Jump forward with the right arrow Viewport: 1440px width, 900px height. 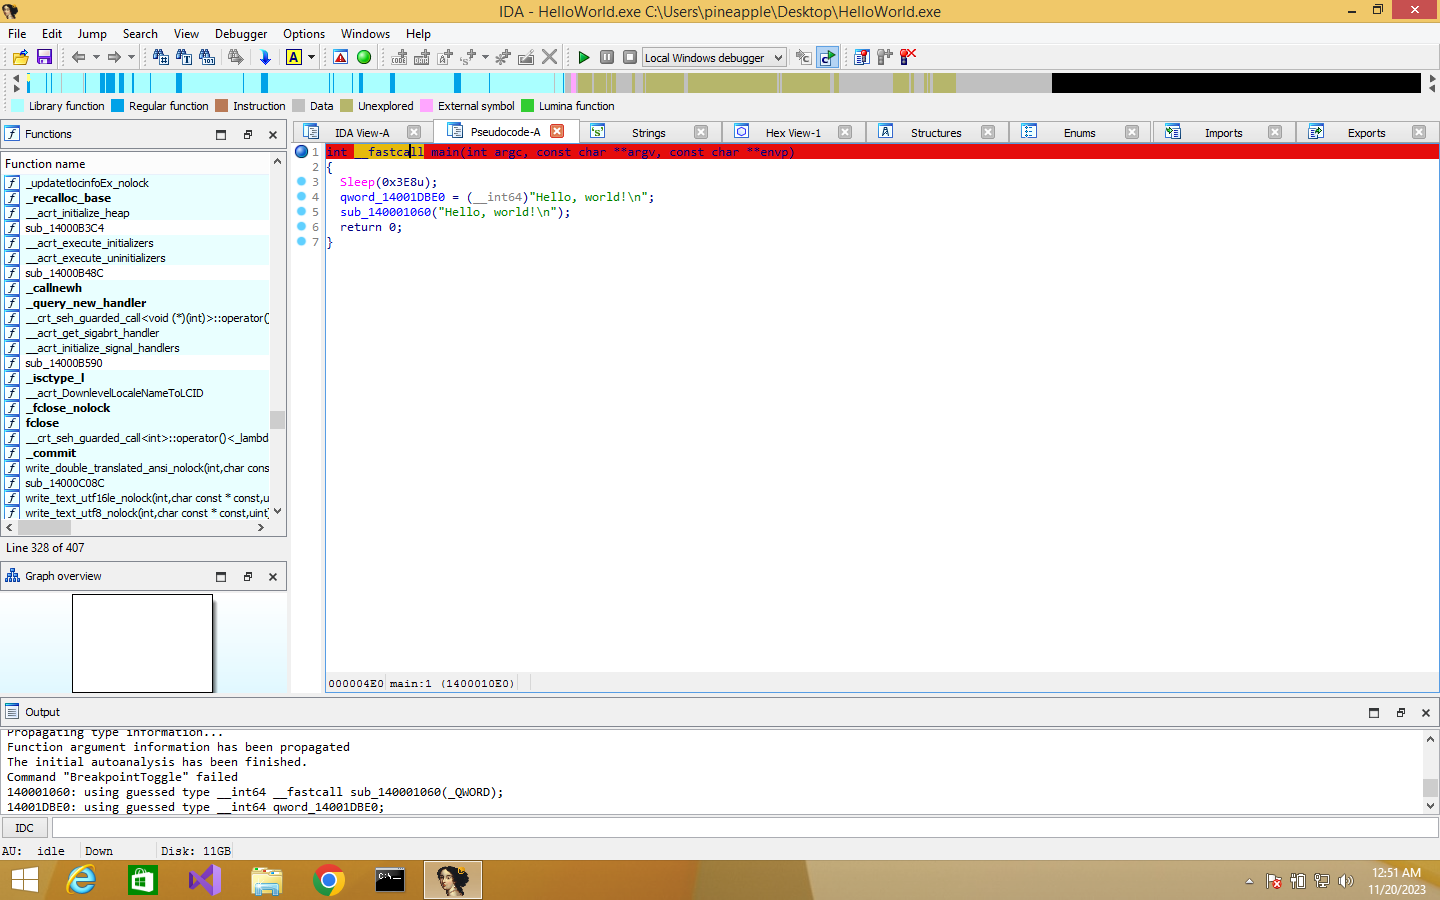click(x=114, y=57)
